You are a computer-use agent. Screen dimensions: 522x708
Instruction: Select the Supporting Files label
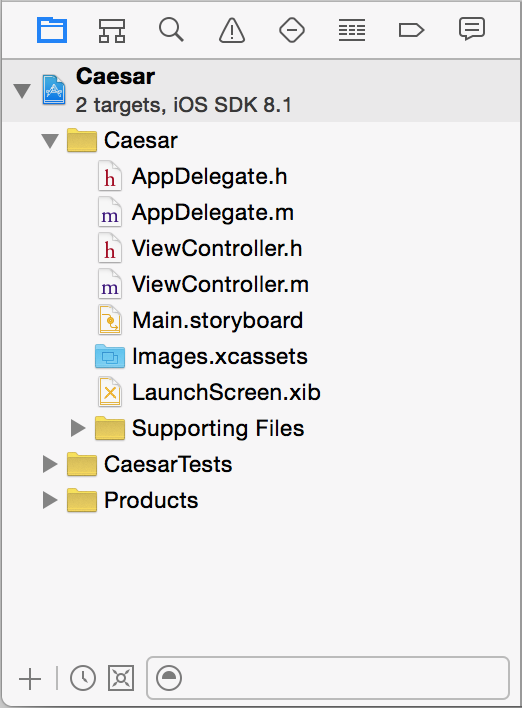click(218, 428)
